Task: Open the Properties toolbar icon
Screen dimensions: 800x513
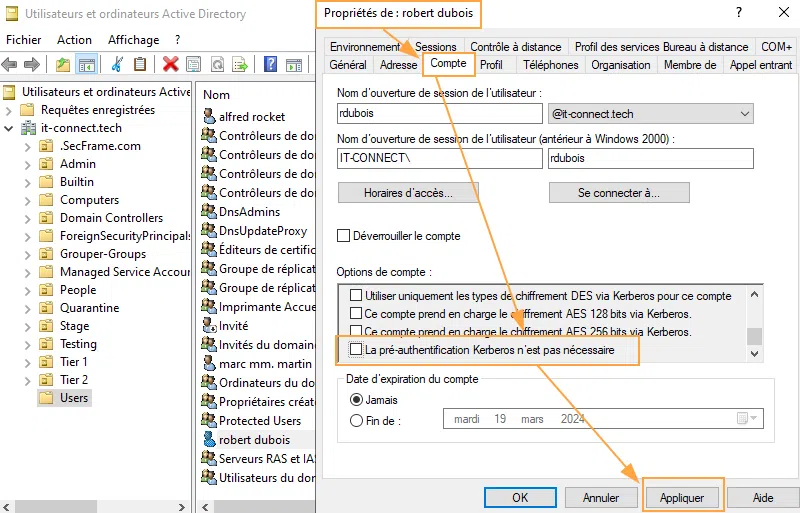Action: coord(193,64)
